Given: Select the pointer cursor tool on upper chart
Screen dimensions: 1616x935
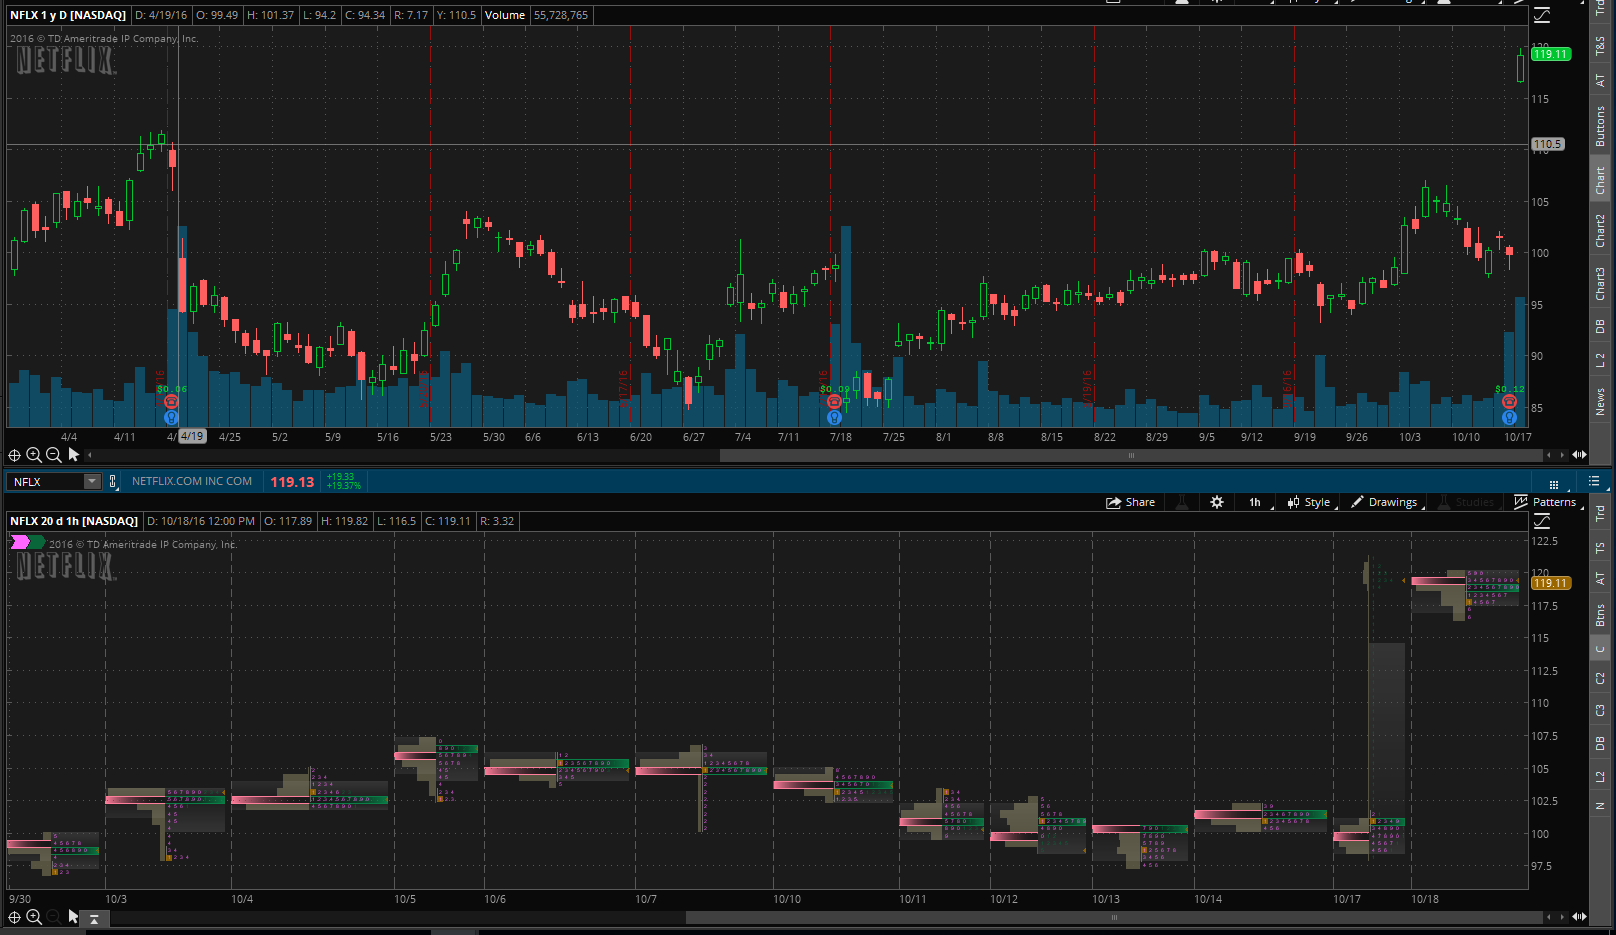Looking at the screenshot, I should tap(73, 455).
